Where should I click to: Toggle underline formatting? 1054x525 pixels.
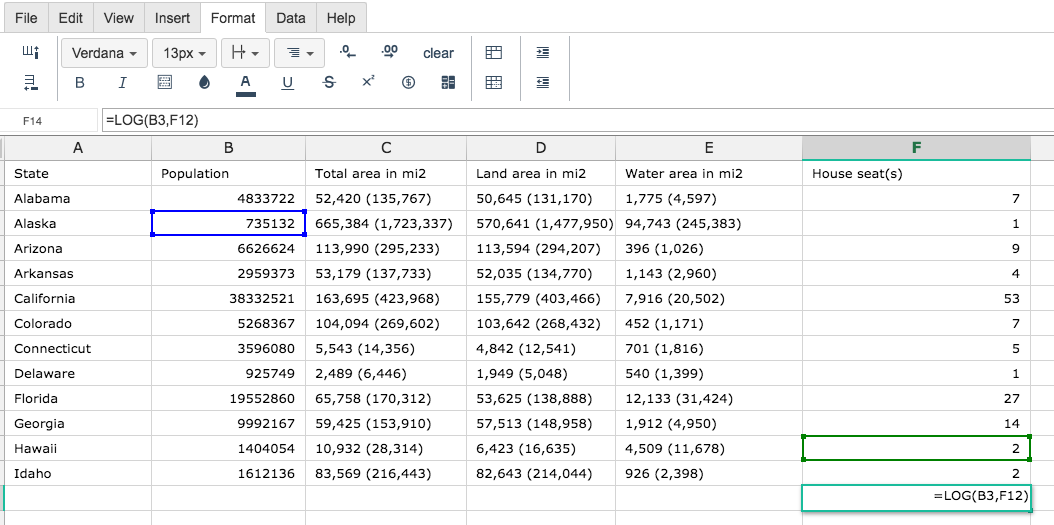pyautogui.click(x=287, y=83)
